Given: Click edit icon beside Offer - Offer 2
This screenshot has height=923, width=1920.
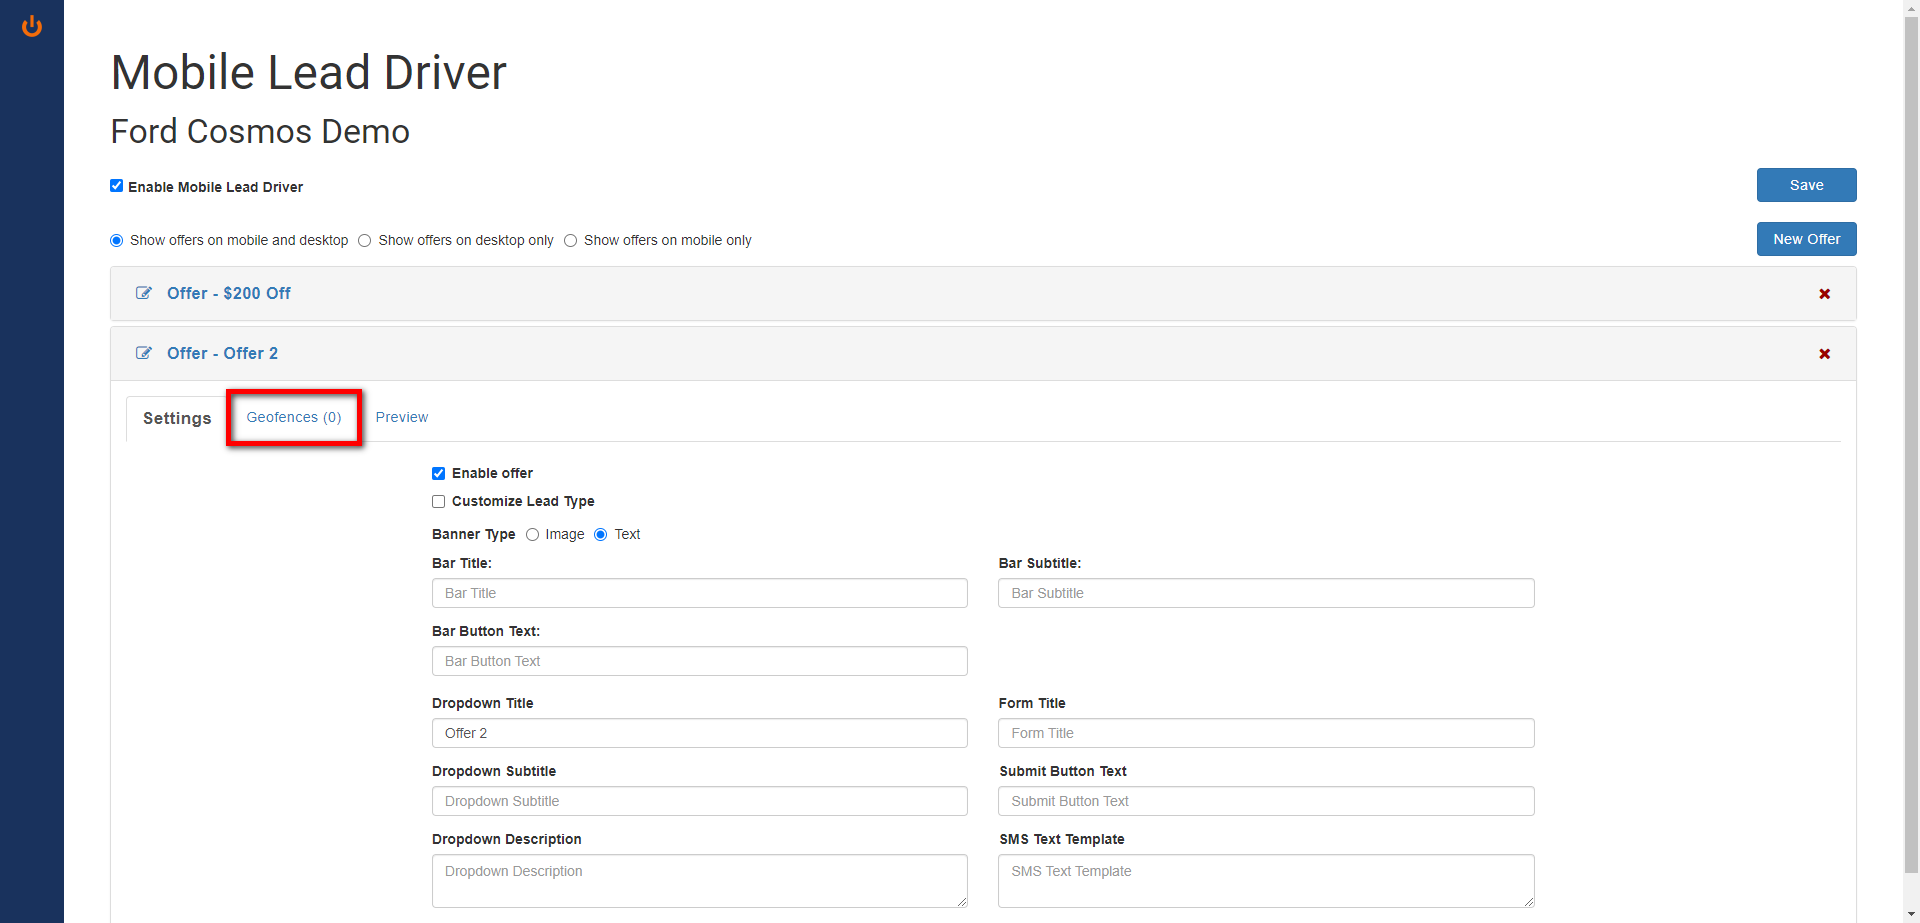Looking at the screenshot, I should [144, 353].
